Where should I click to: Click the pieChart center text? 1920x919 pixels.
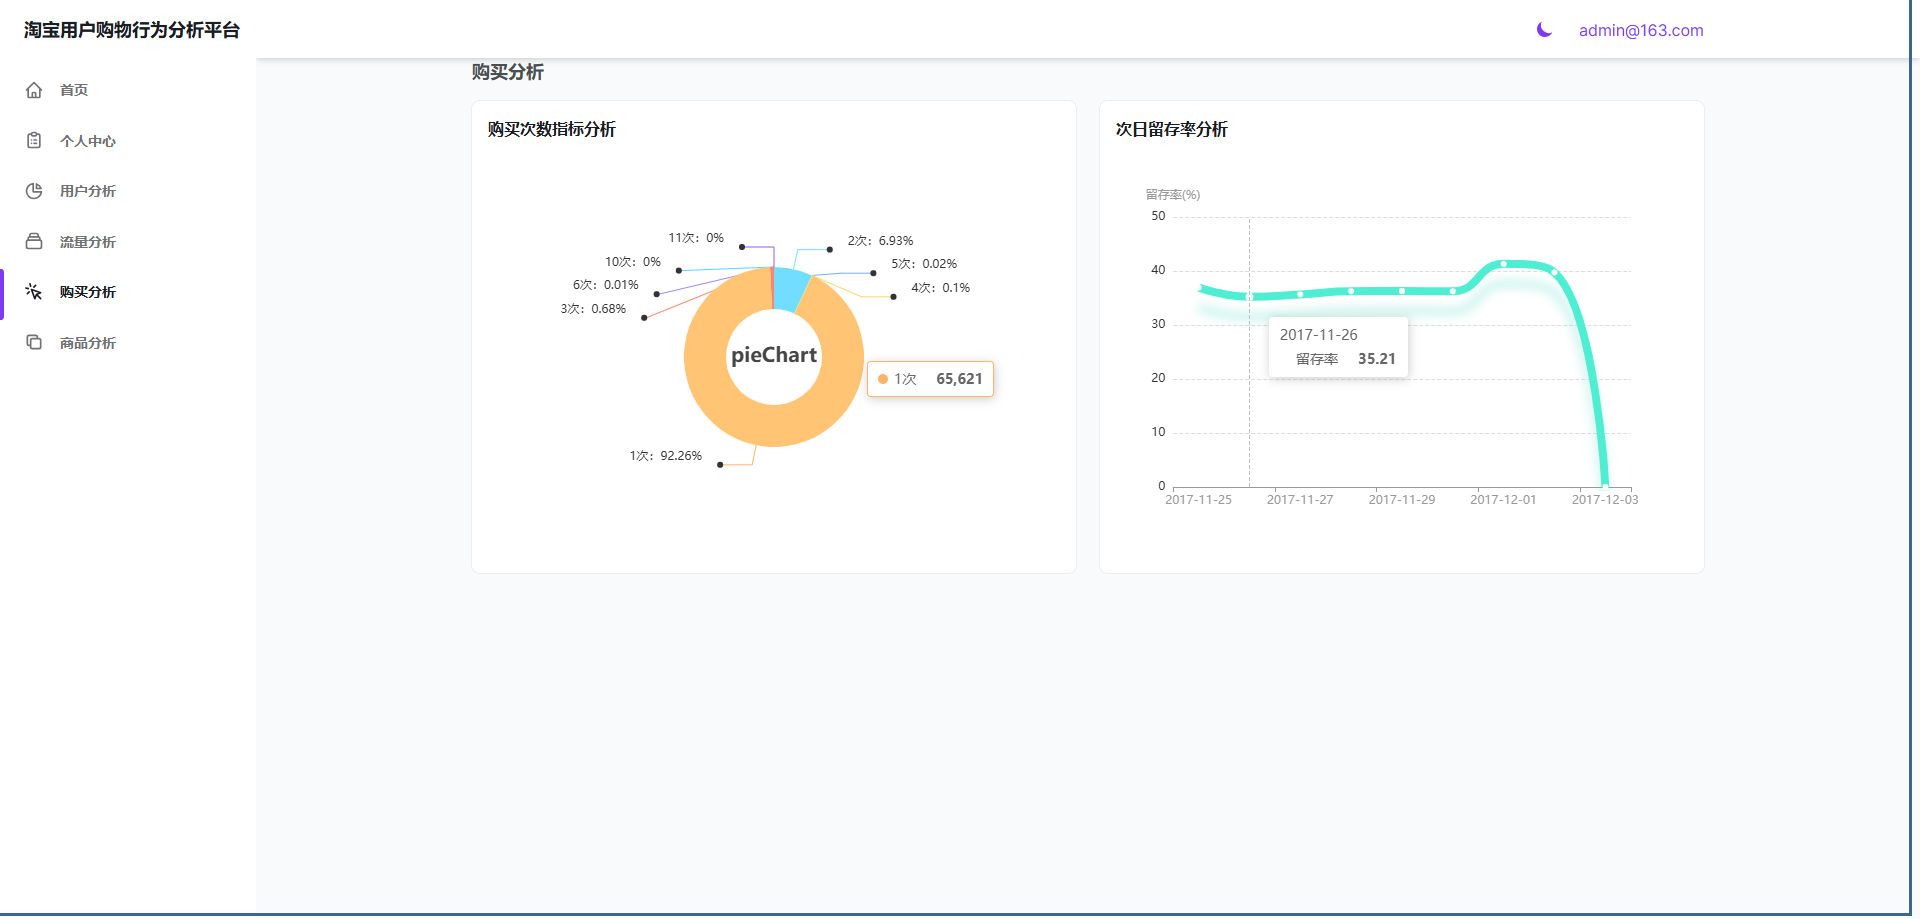pyautogui.click(x=773, y=355)
